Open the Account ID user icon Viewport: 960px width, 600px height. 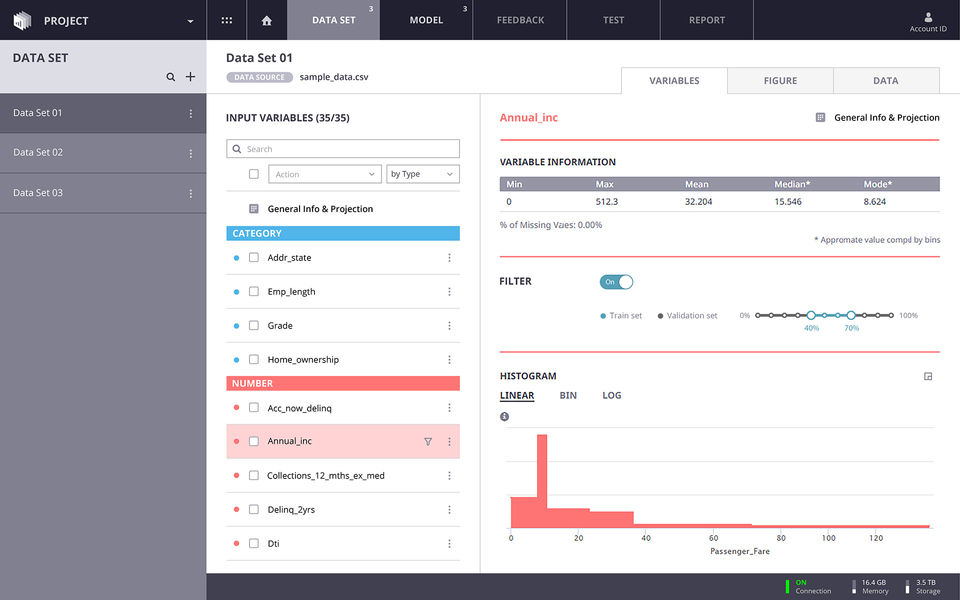pos(928,17)
